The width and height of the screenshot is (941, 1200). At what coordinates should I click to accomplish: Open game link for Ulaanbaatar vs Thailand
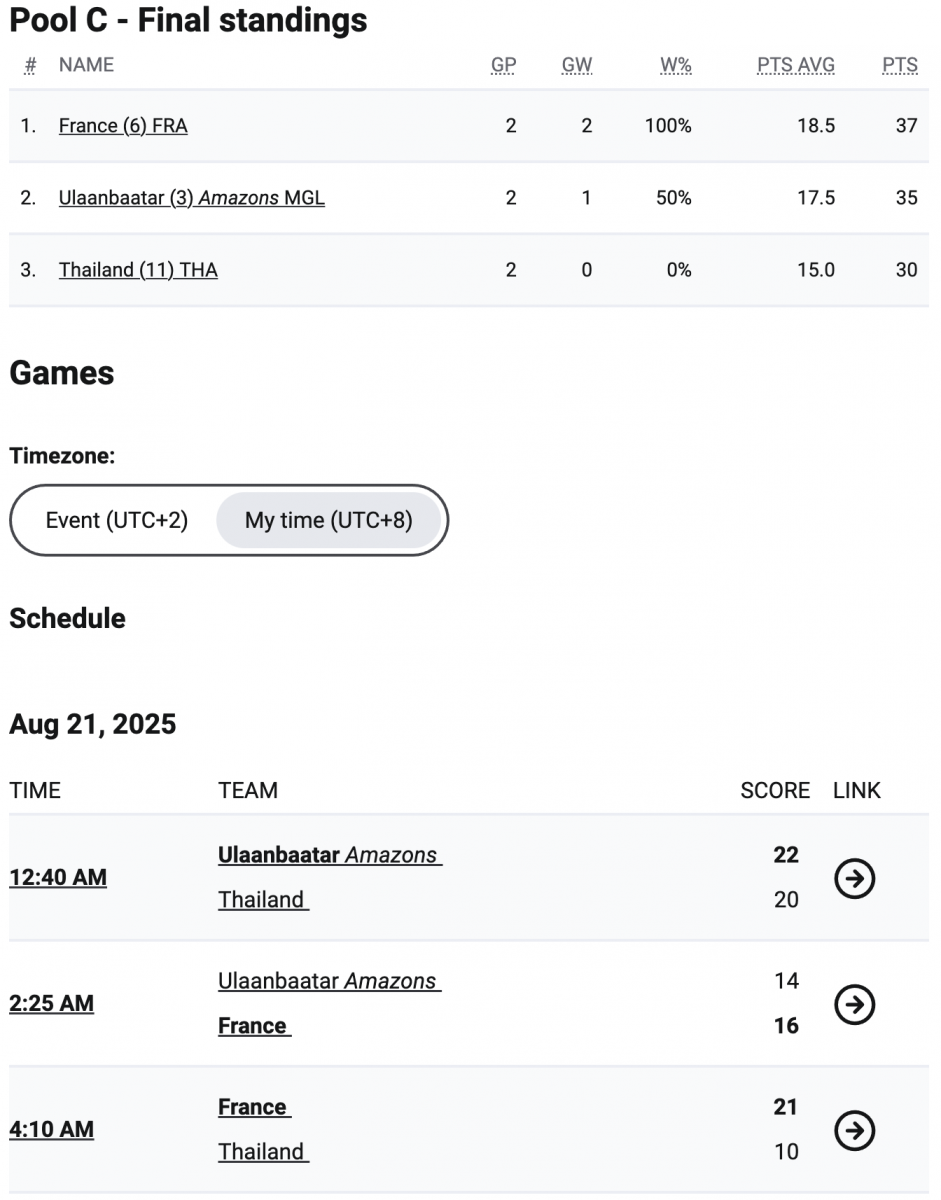854,878
